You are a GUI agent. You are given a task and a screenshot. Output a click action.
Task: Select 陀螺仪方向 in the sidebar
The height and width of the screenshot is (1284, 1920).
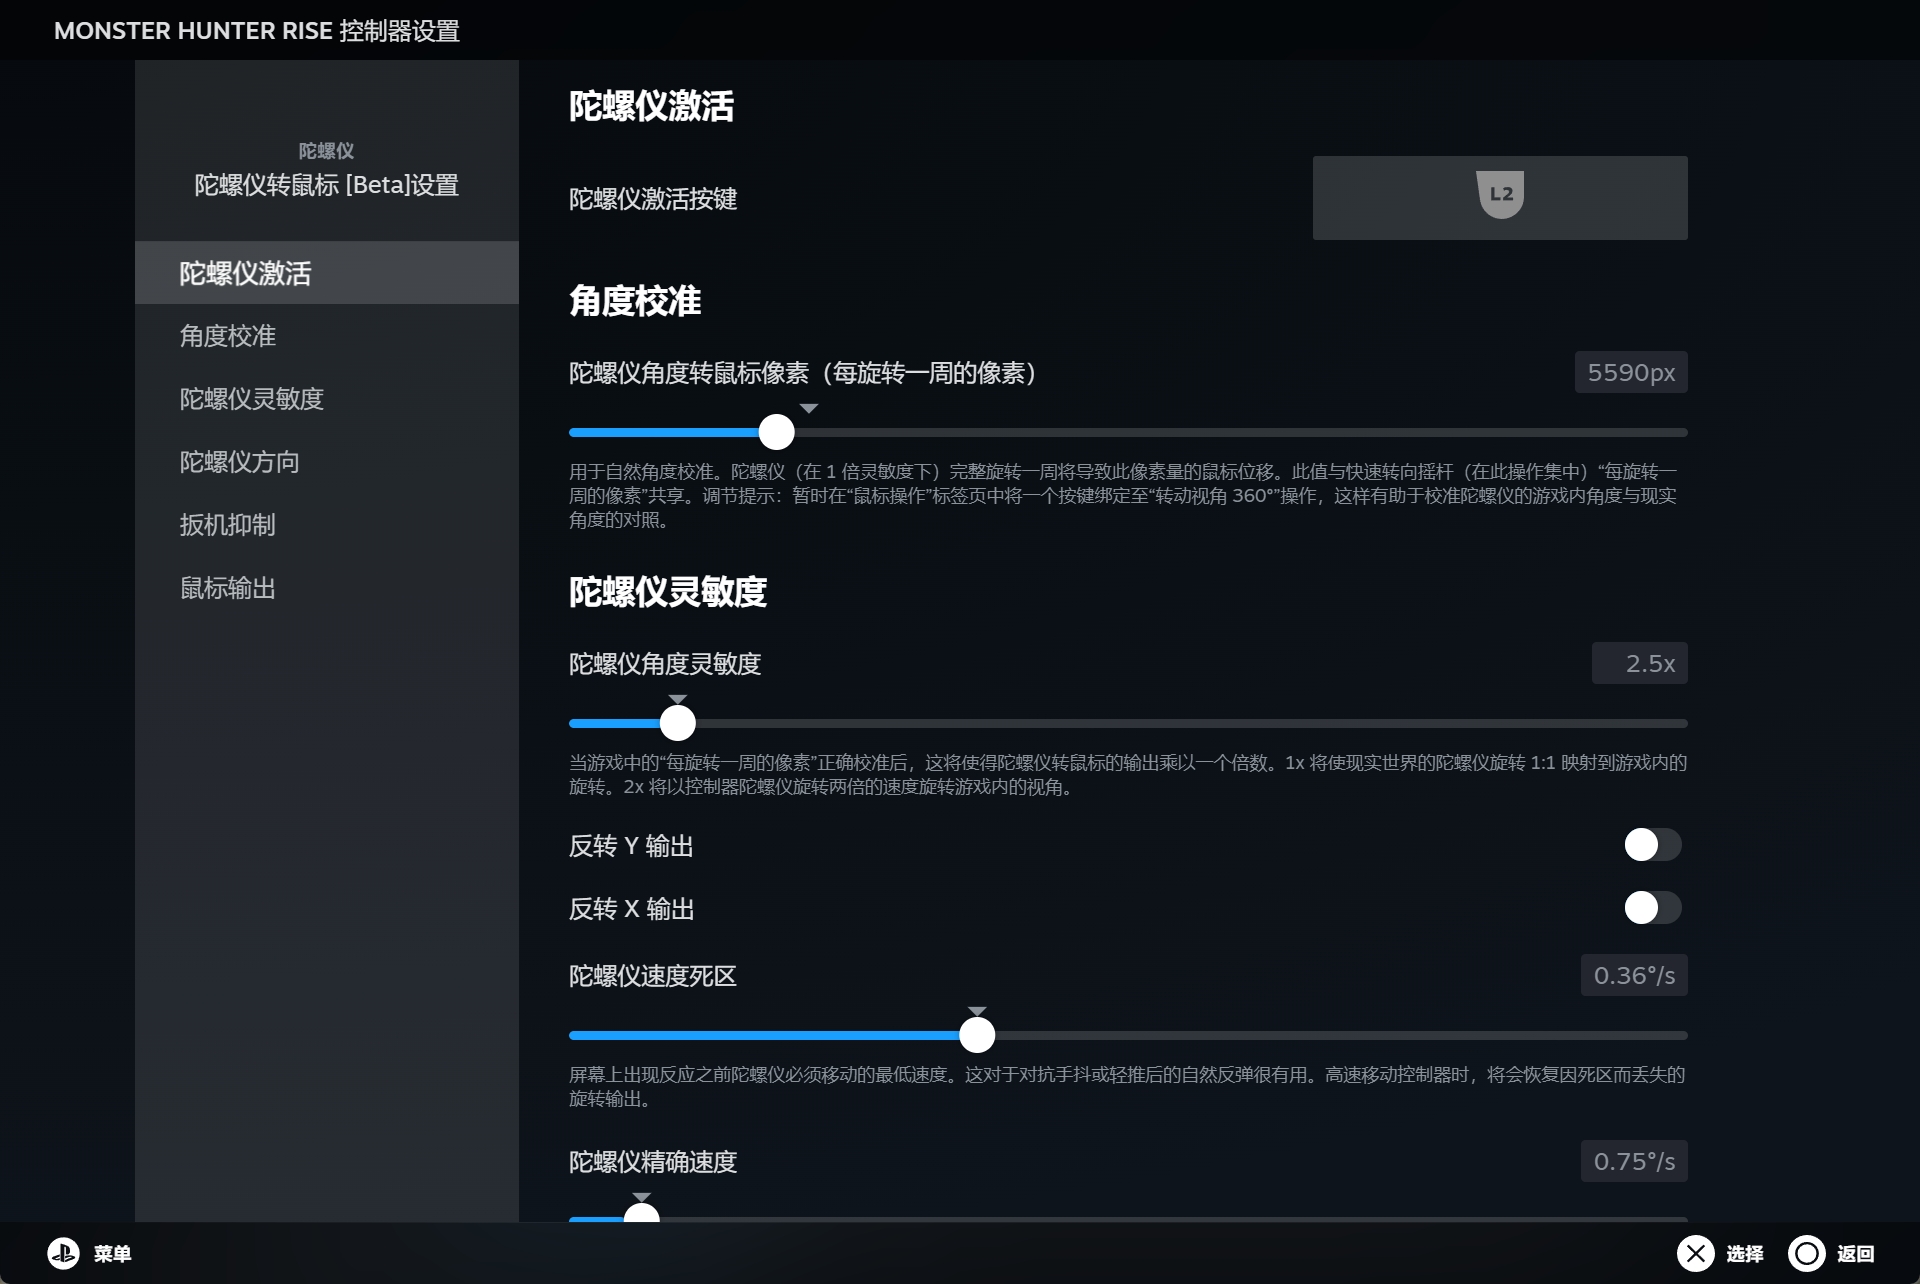coord(327,462)
